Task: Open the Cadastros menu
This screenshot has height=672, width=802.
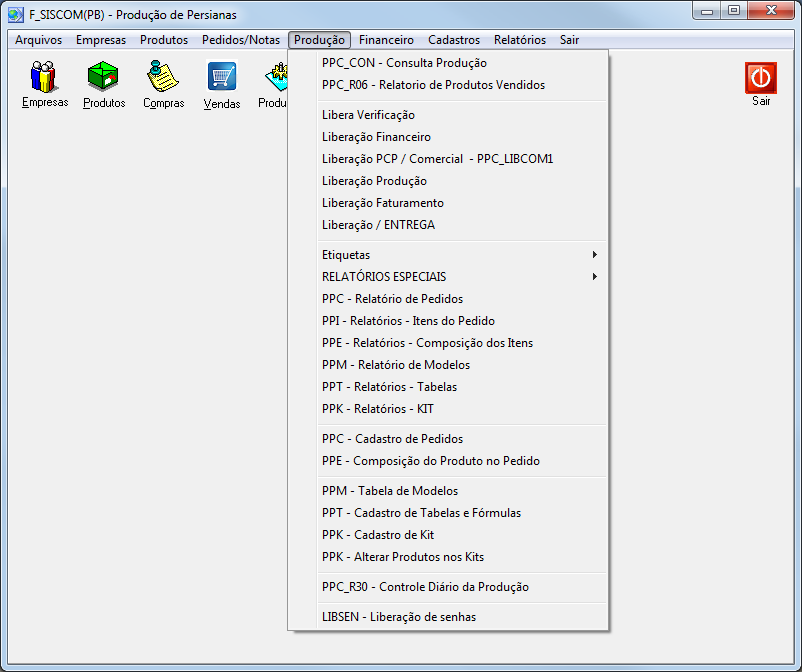Action: point(454,40)
